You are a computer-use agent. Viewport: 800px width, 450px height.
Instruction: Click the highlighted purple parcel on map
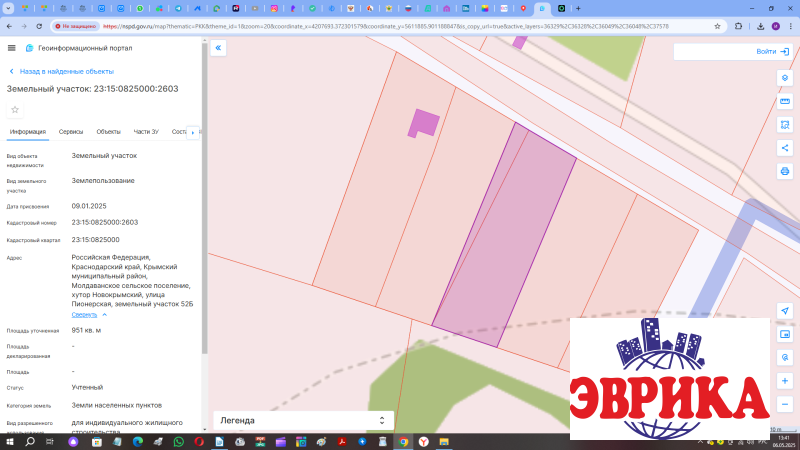point(505,235)
